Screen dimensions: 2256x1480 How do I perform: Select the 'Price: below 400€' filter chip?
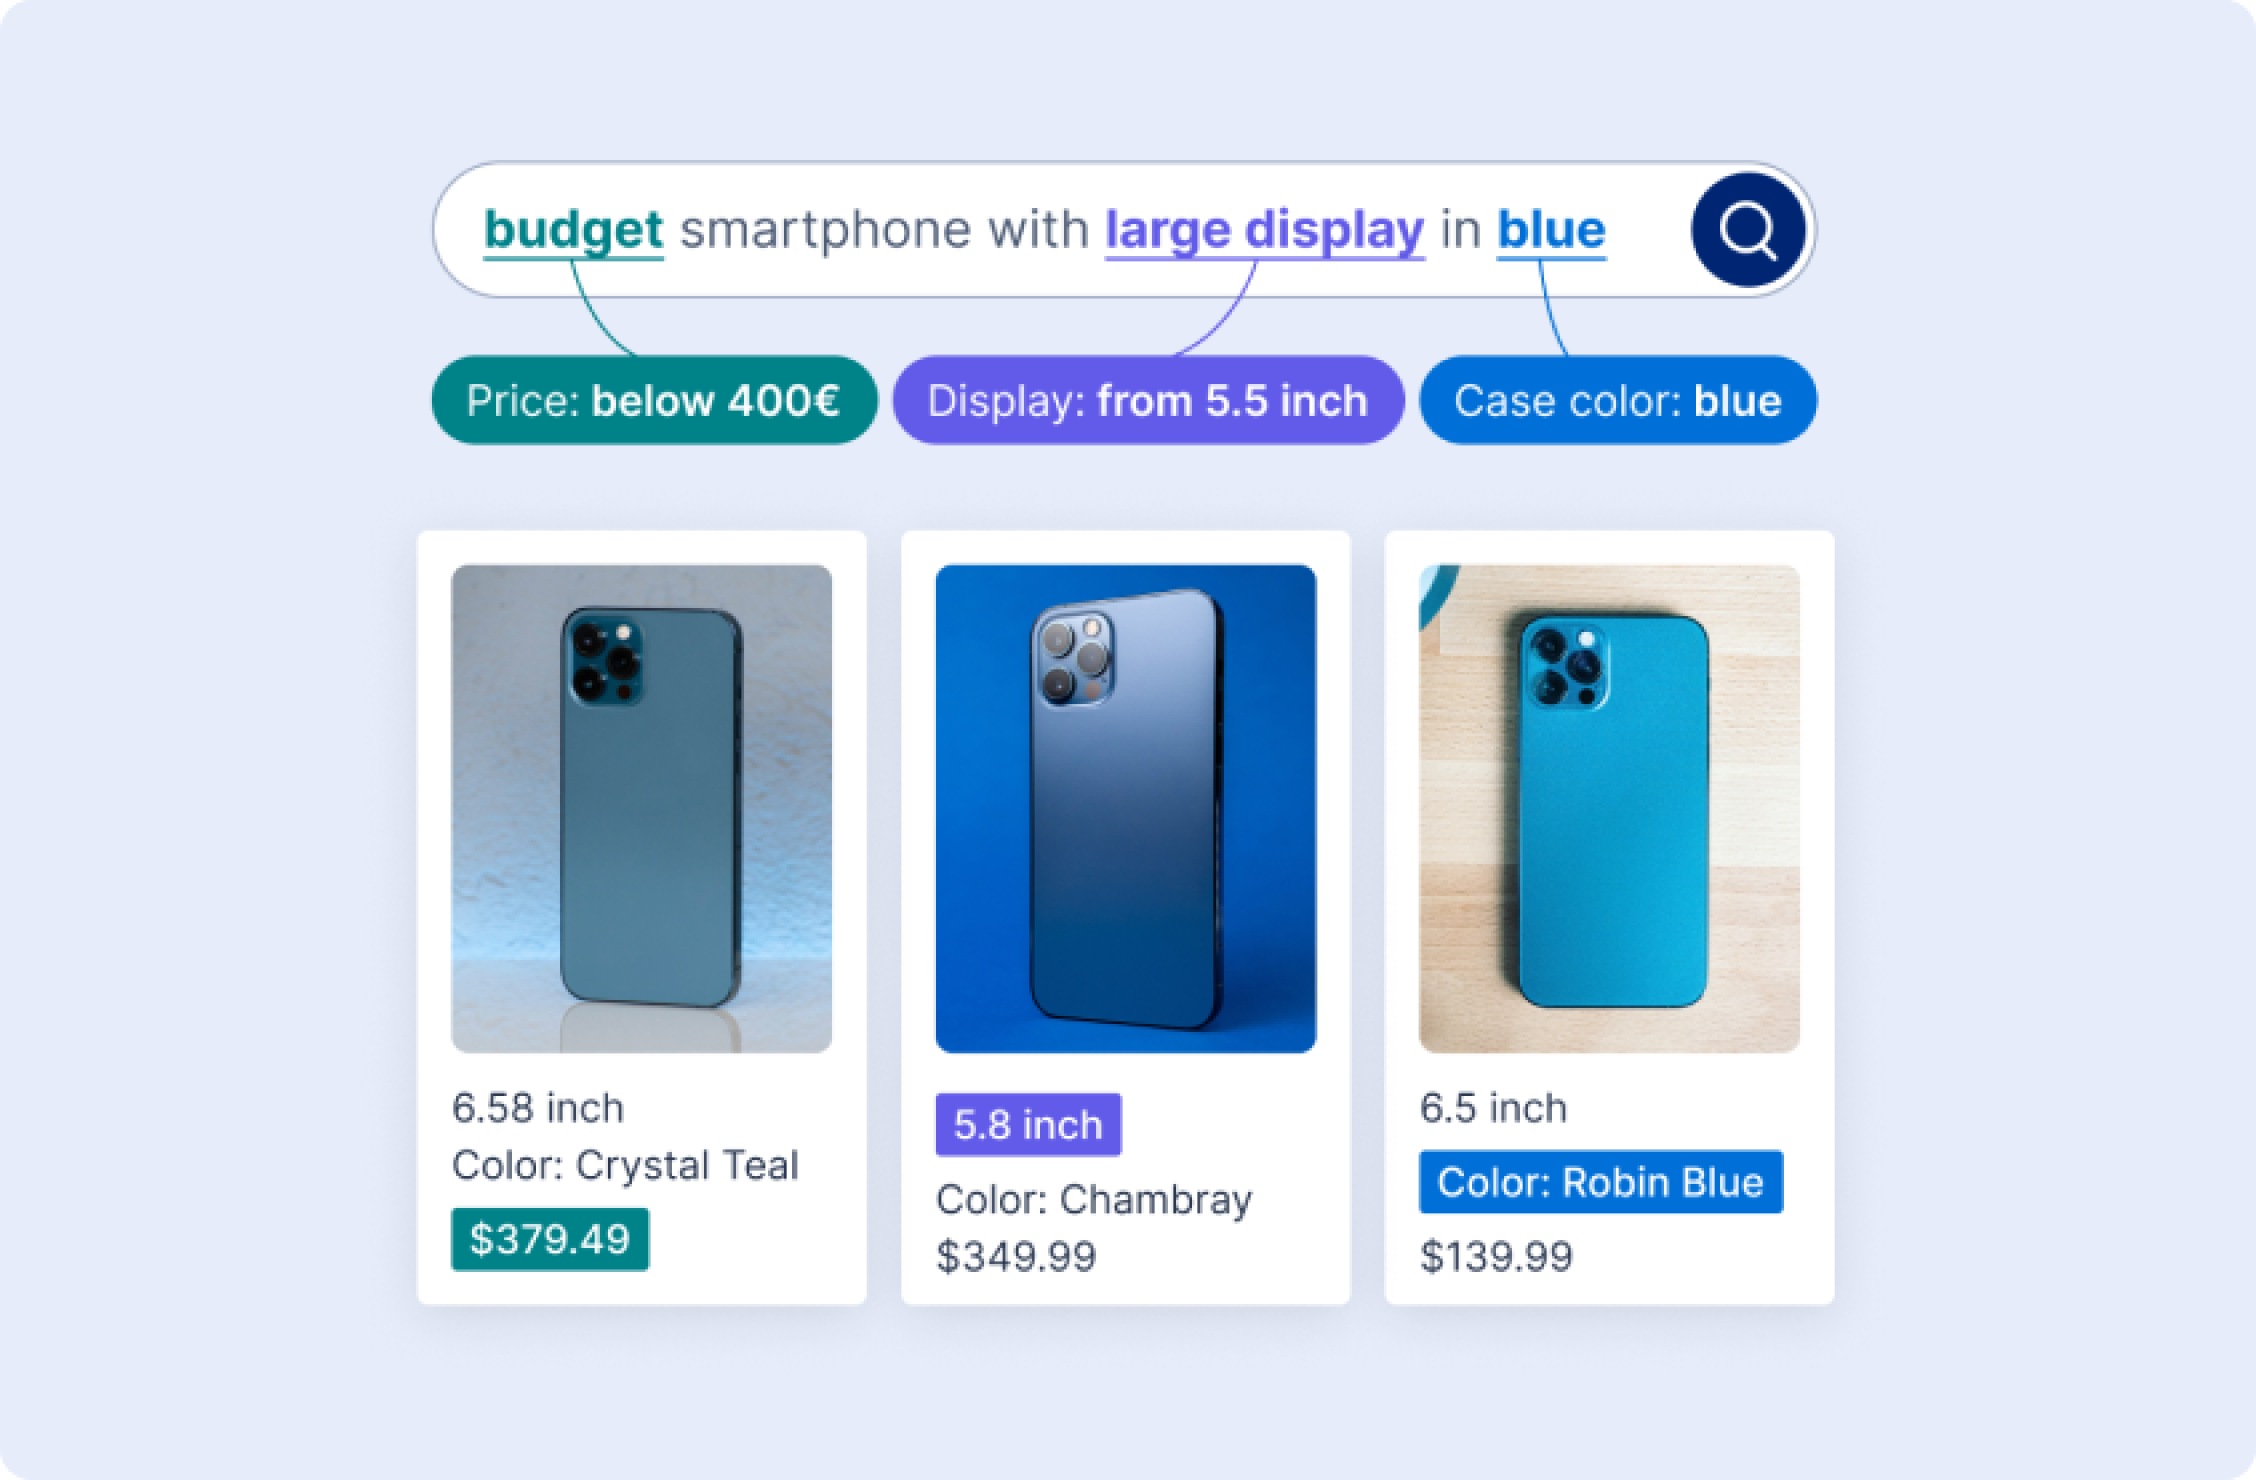[x=654, y=400]
